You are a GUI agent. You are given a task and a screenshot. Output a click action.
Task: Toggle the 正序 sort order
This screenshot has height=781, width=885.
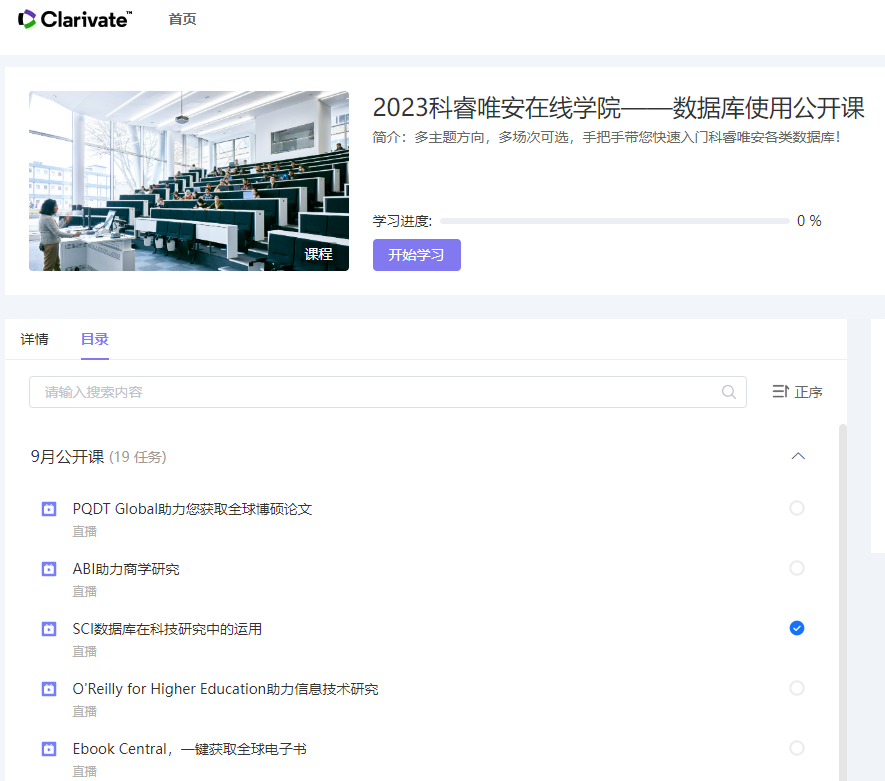pos(808,392)
